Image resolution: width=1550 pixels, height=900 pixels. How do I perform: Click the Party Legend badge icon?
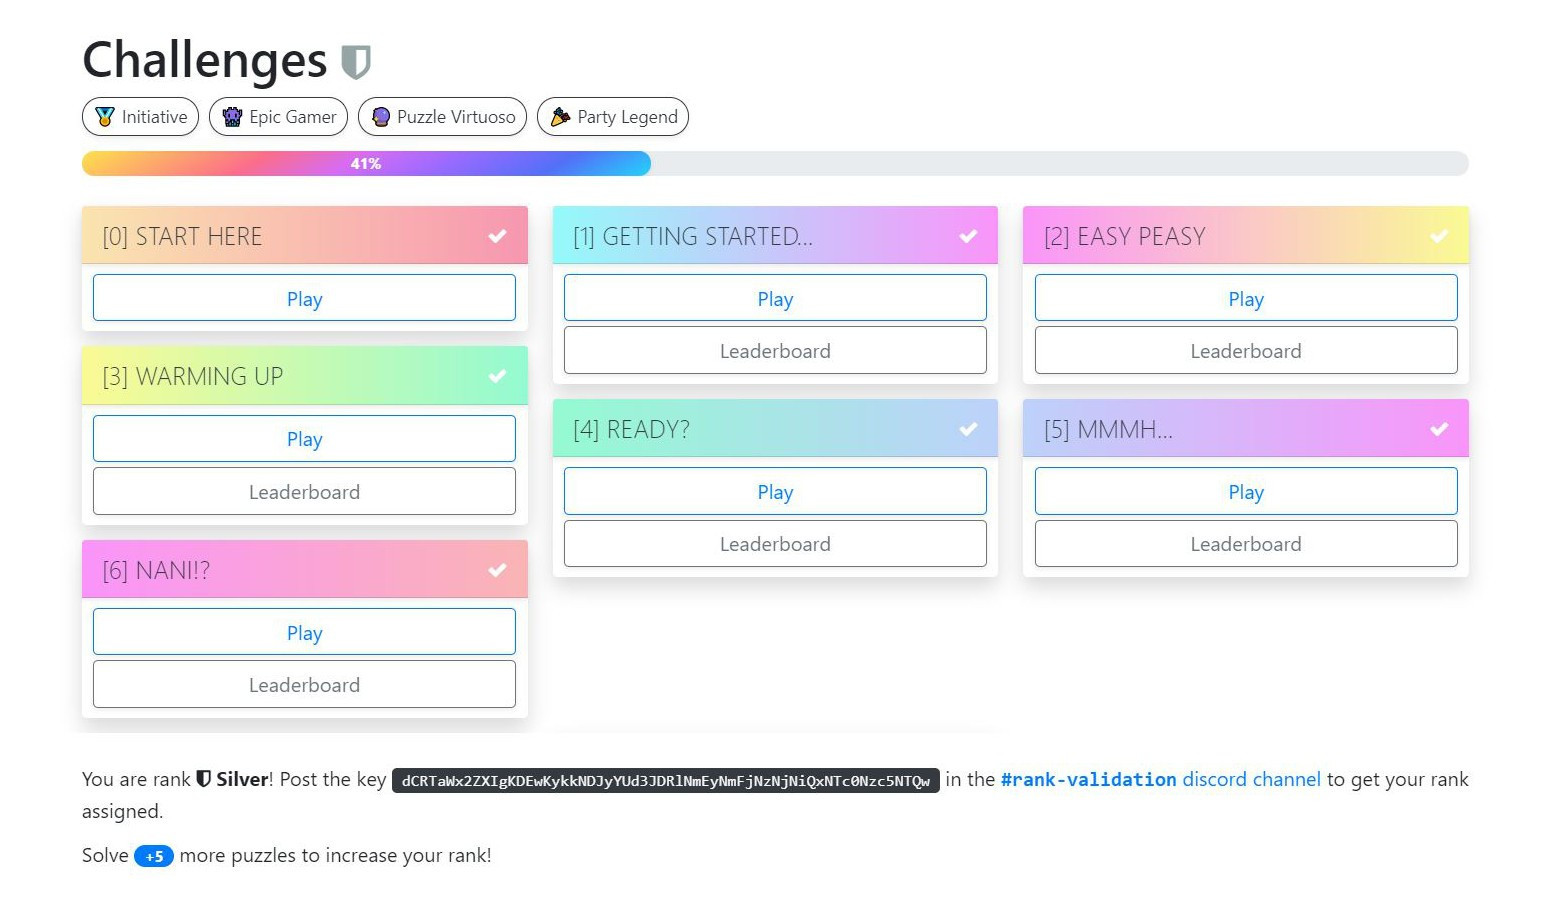click(x=560, y=117)
